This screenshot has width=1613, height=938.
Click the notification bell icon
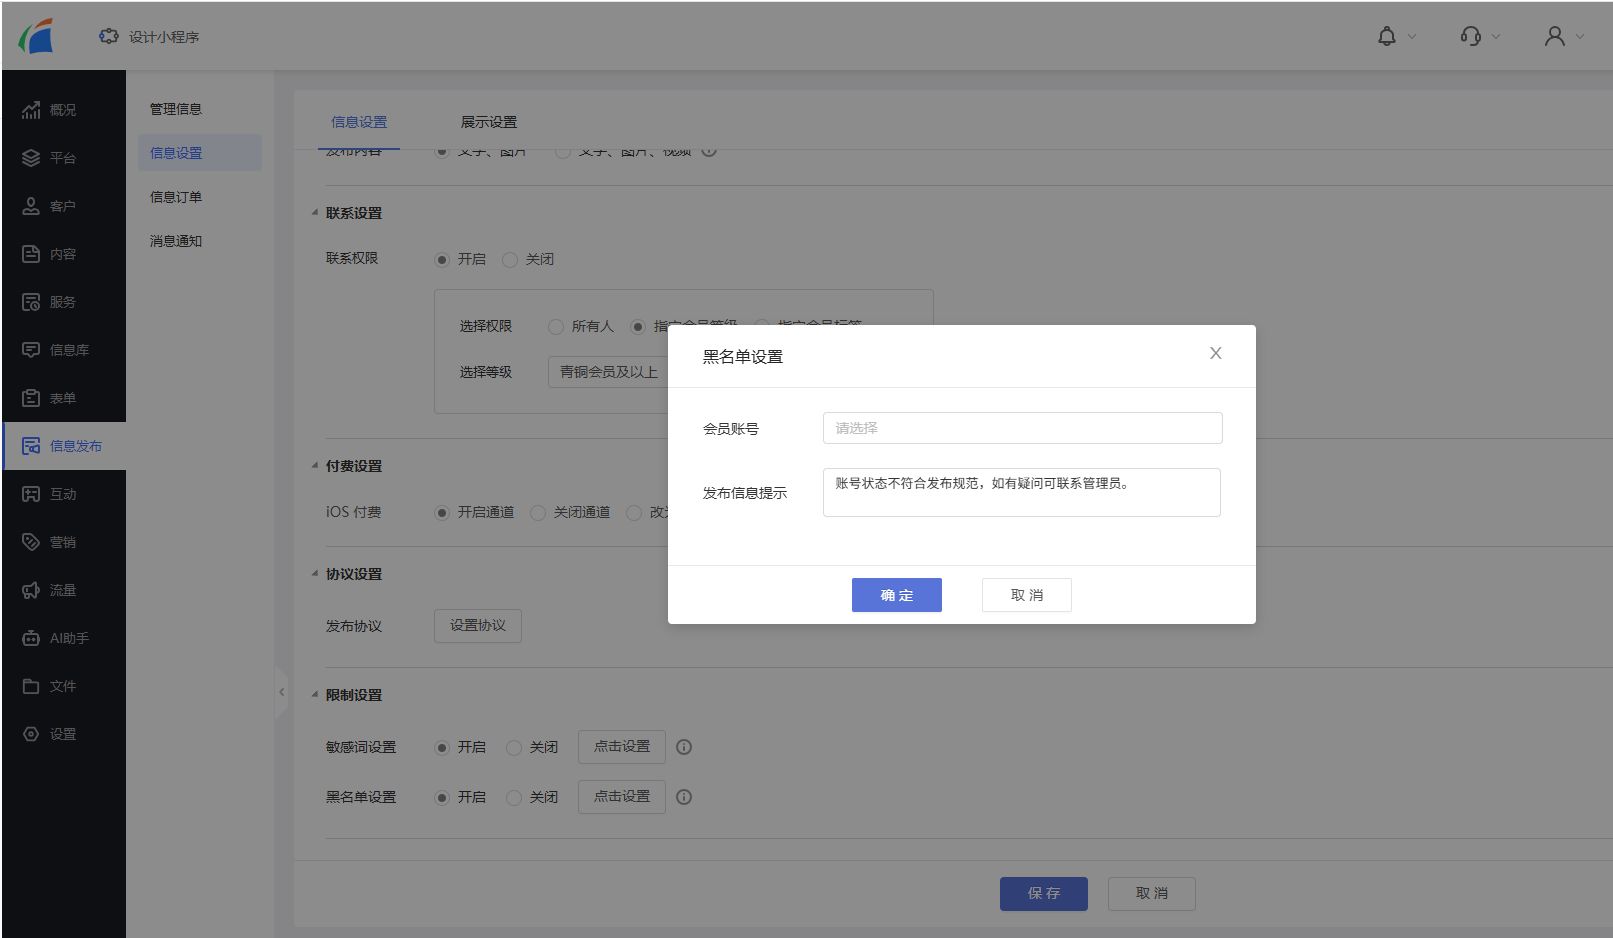pyautogui.click(x=1386, y=37)
